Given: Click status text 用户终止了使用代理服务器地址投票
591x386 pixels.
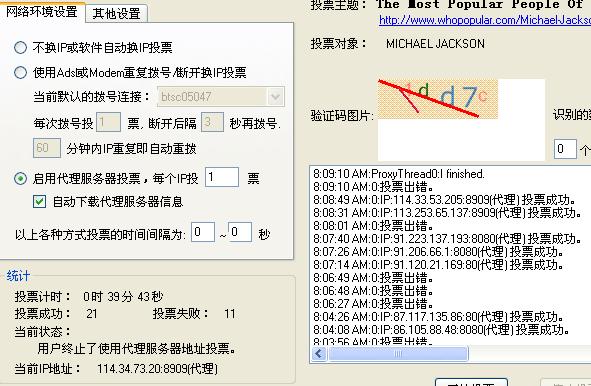Looking at the screenshot, I should [x=137, y=349].
